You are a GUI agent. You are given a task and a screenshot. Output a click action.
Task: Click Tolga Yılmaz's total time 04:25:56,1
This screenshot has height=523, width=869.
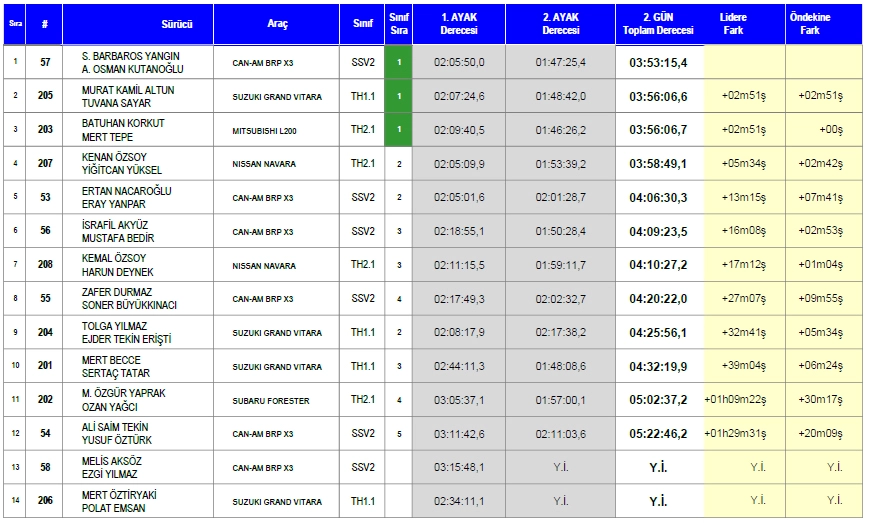click(x=660, y=333)
